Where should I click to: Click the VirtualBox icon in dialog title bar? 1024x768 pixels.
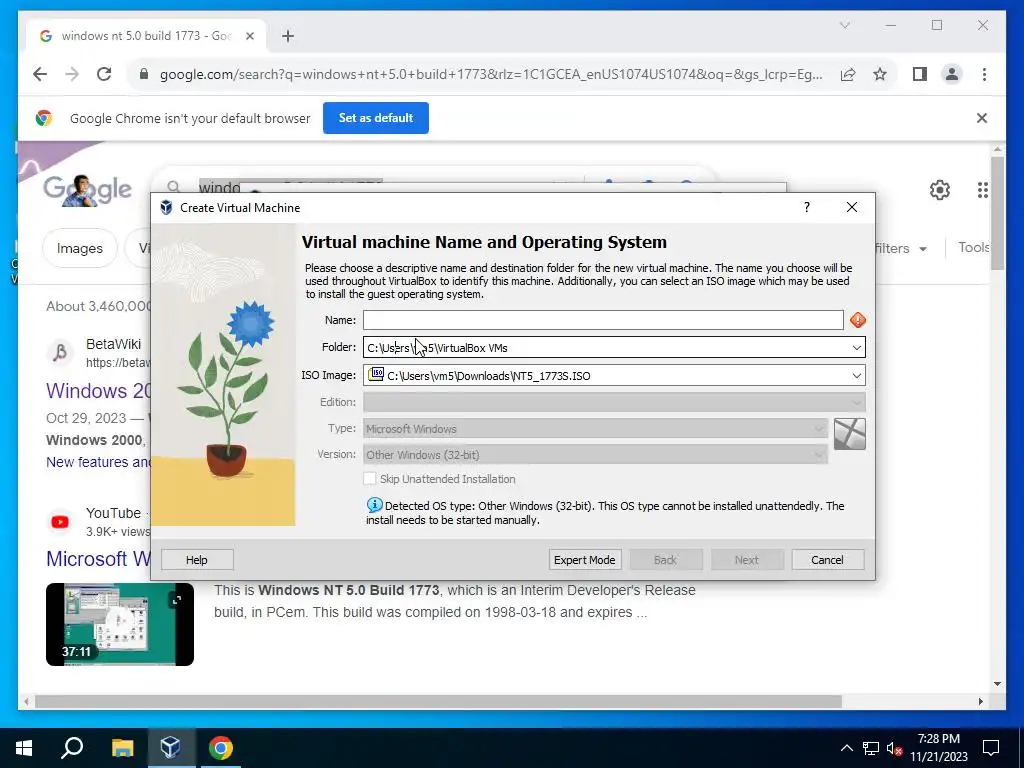click(167, 208)
